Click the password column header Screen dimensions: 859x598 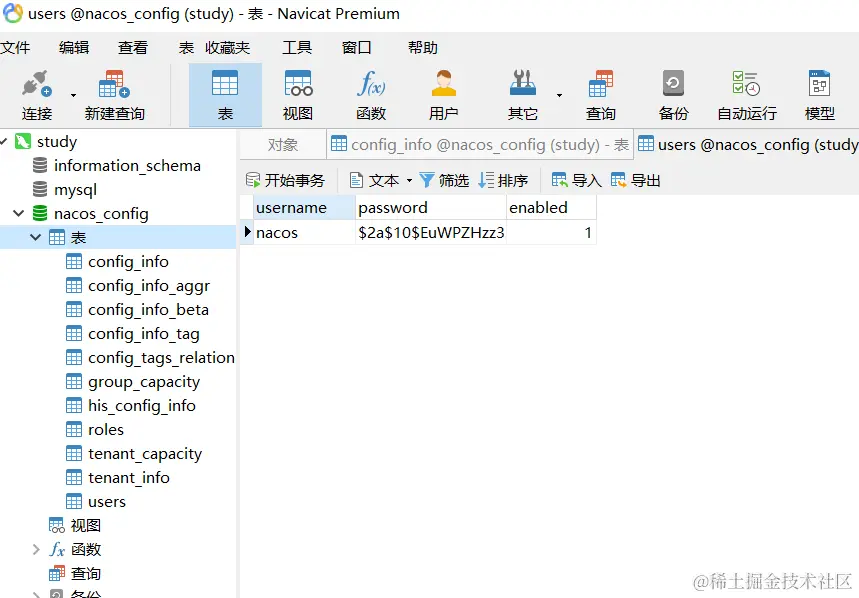431,208
